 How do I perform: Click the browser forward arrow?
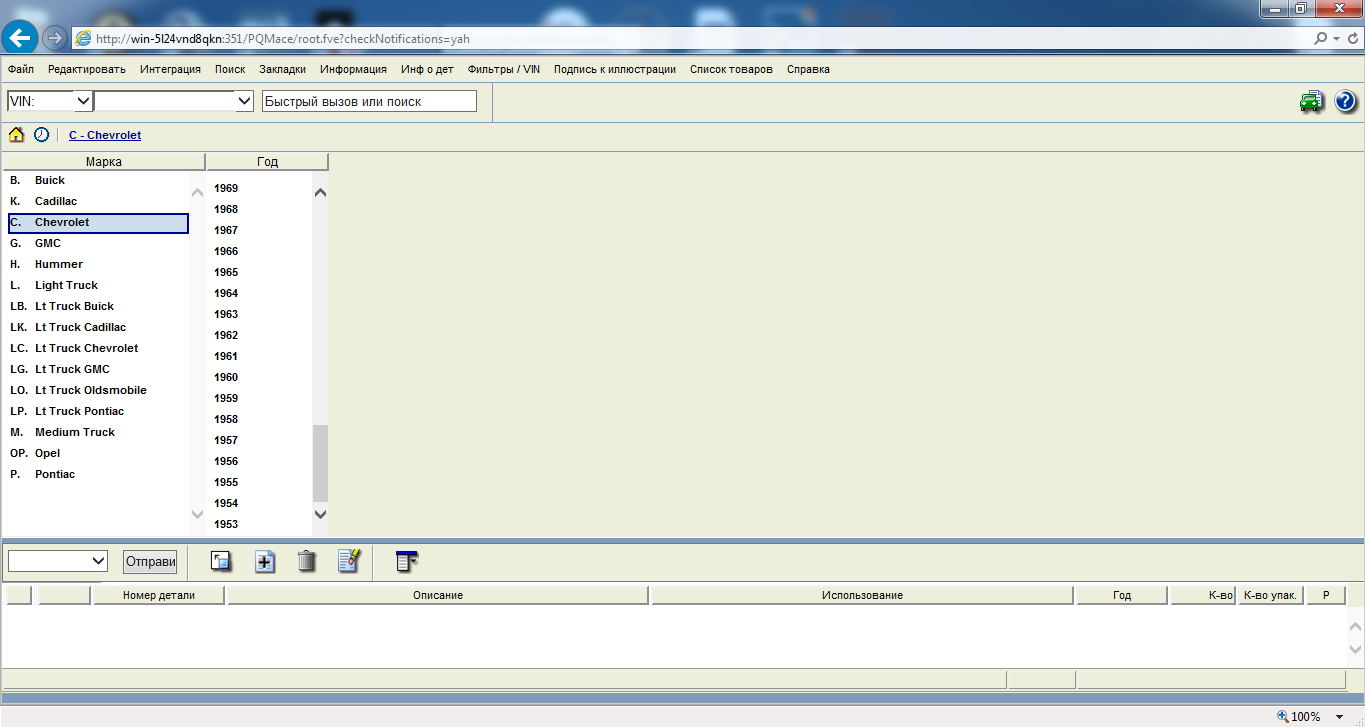tap(54, 39)
